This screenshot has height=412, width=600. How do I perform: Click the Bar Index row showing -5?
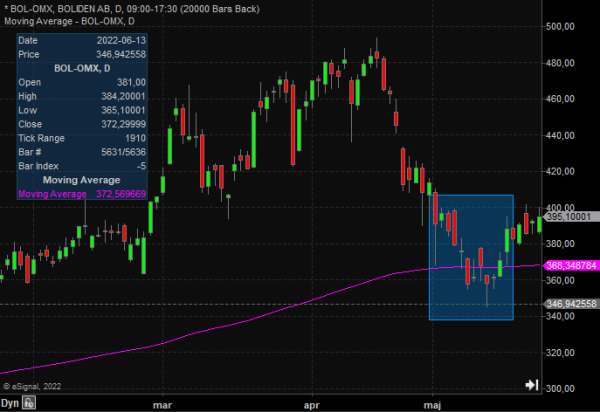pyautogui.click(x=82, y=166)
